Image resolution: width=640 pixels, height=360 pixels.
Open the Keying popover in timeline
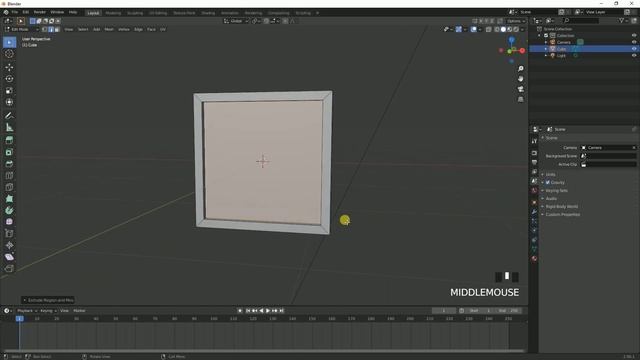48,311
